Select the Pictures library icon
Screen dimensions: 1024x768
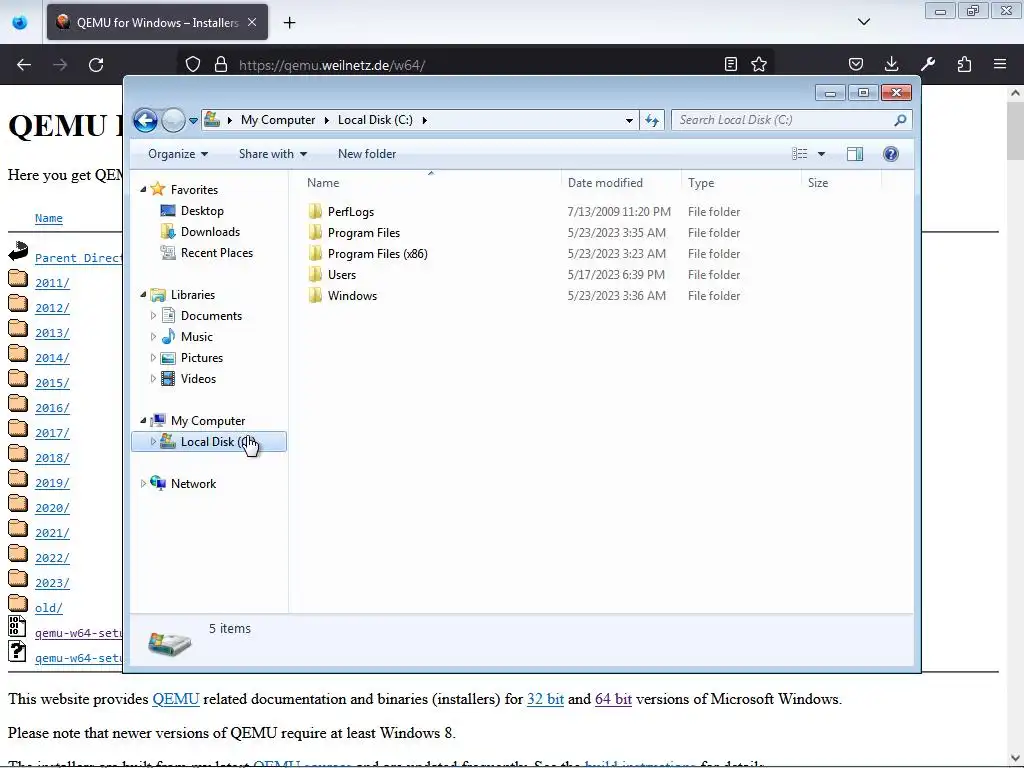168,358
